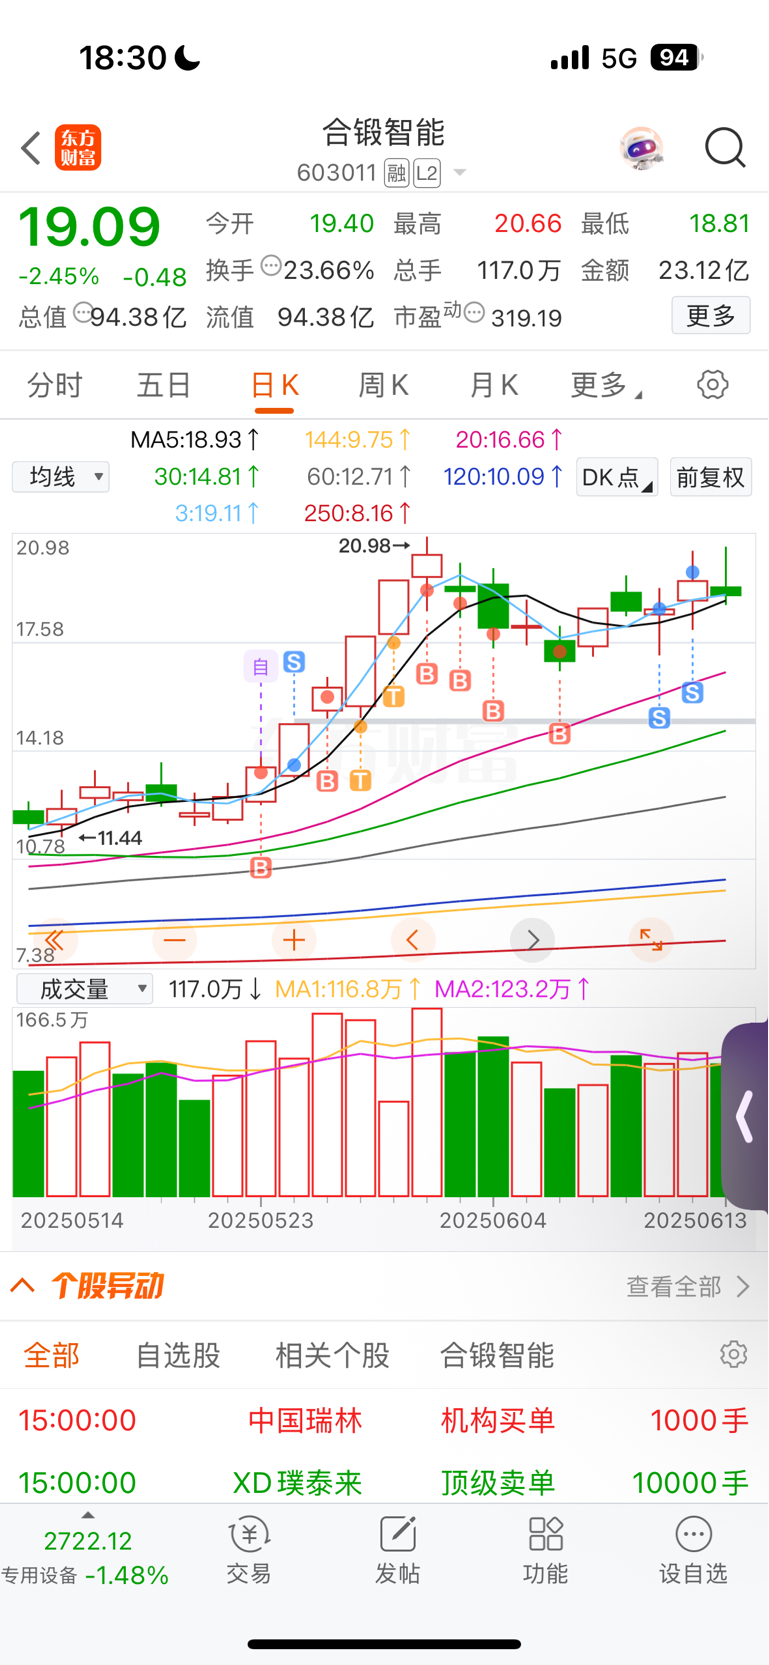The image size is (769, 1665).
Task: Open the XD璞泰来 alert row
Action: click(384, 1481)
